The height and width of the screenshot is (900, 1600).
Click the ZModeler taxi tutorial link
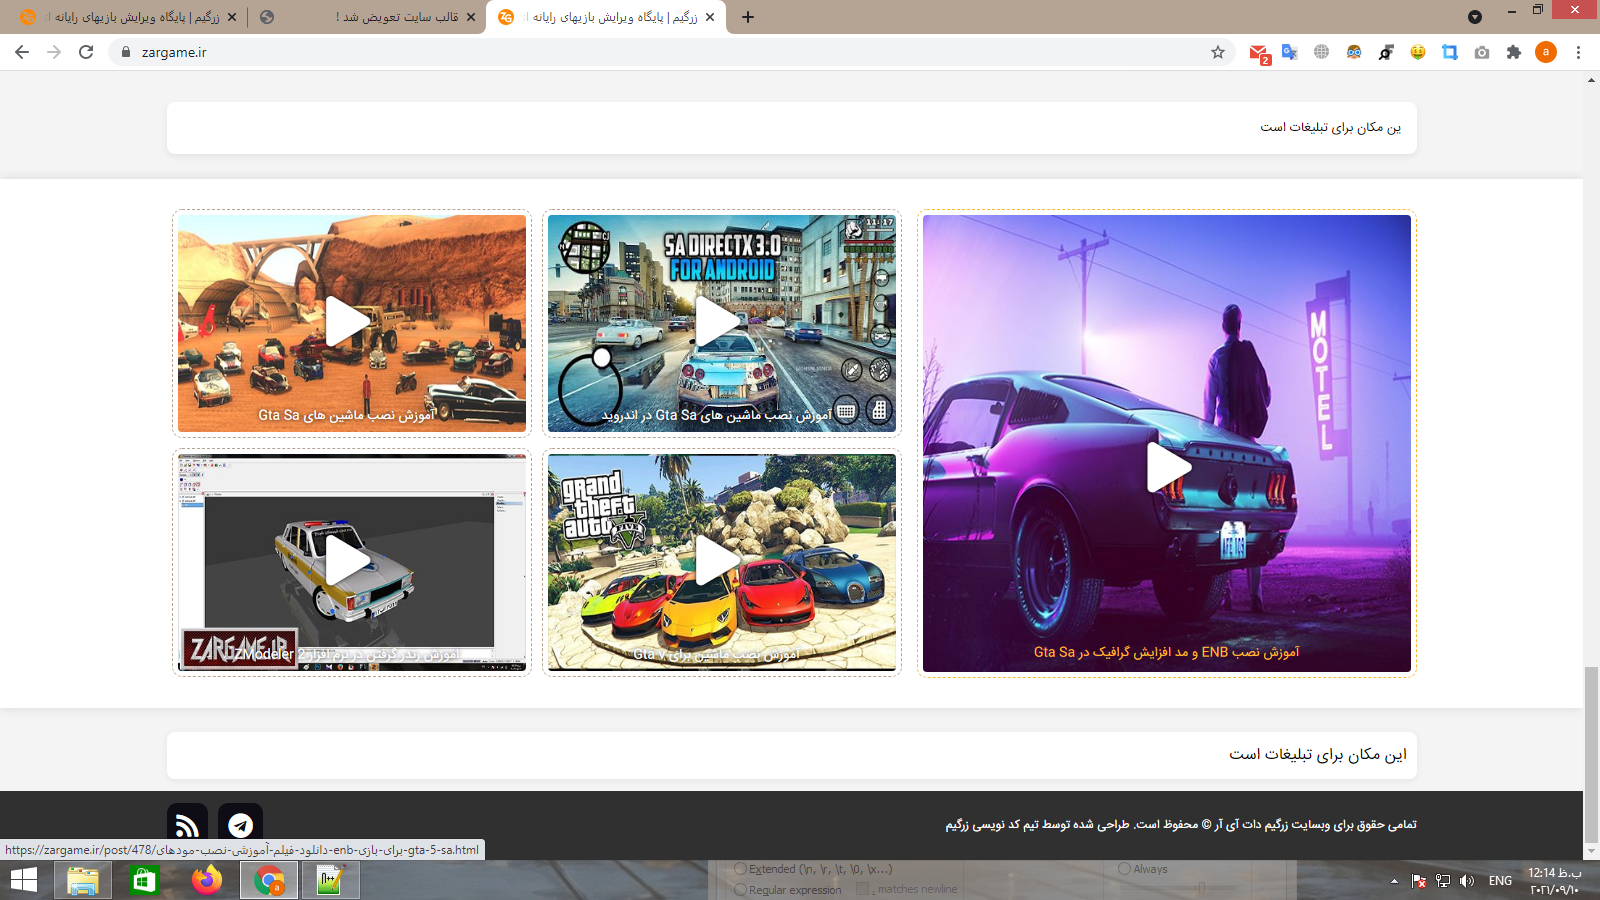click(351, 561)
